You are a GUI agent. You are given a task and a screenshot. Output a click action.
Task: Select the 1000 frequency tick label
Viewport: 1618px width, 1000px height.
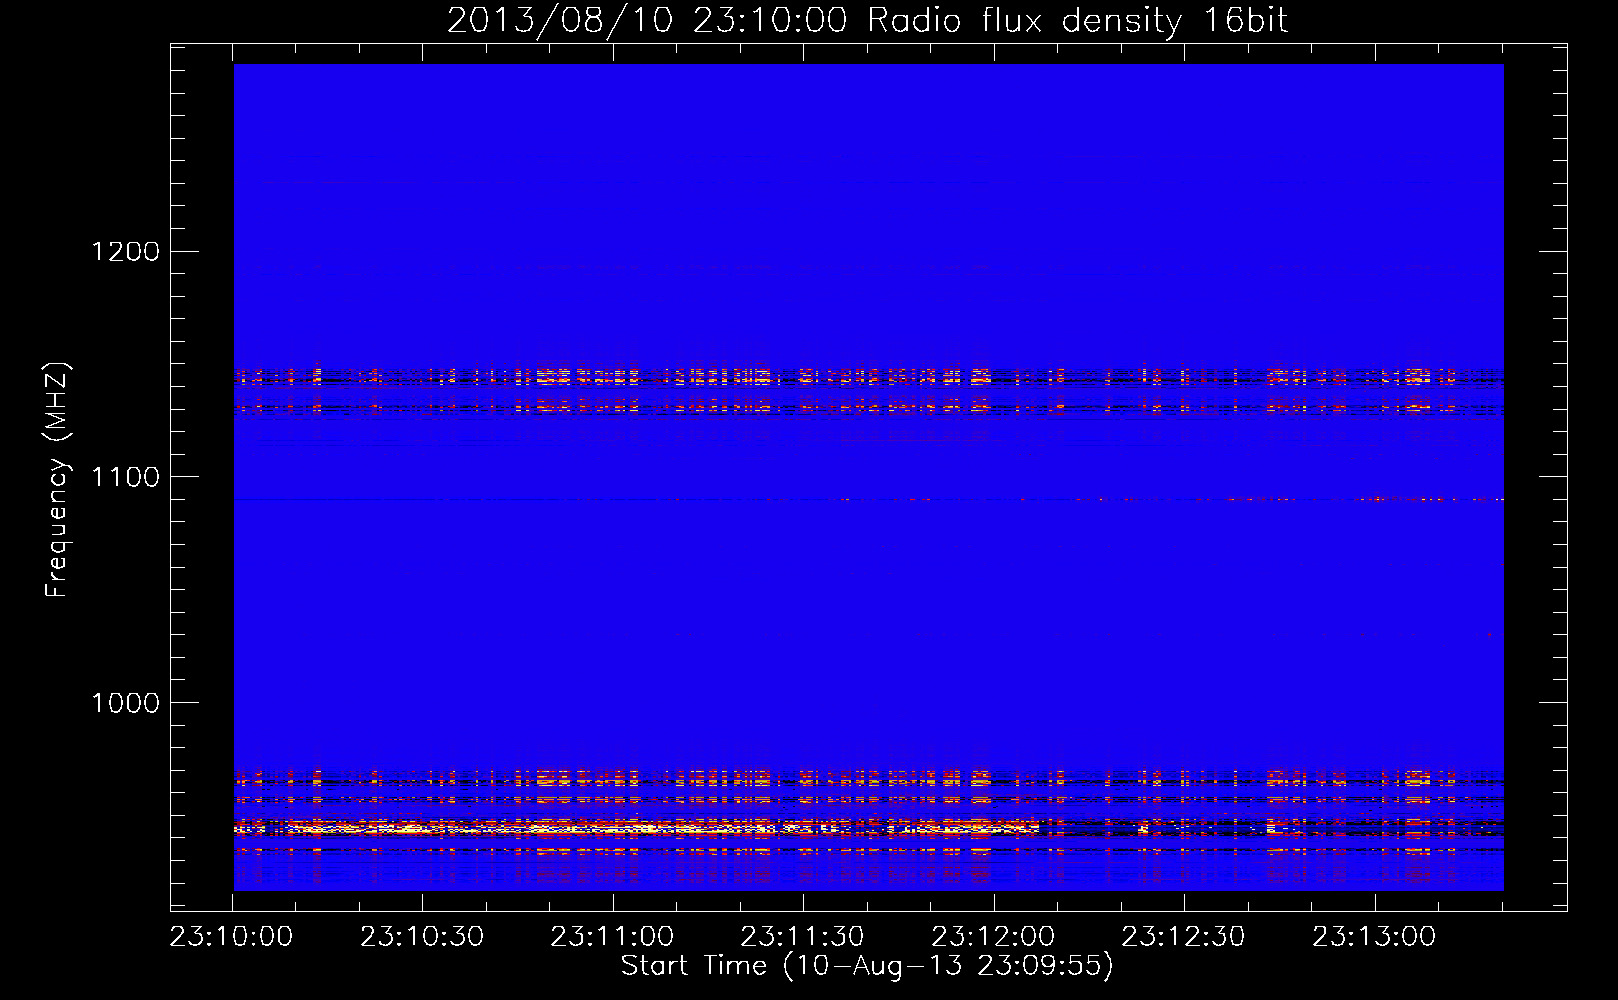click(x=125, y=703)
